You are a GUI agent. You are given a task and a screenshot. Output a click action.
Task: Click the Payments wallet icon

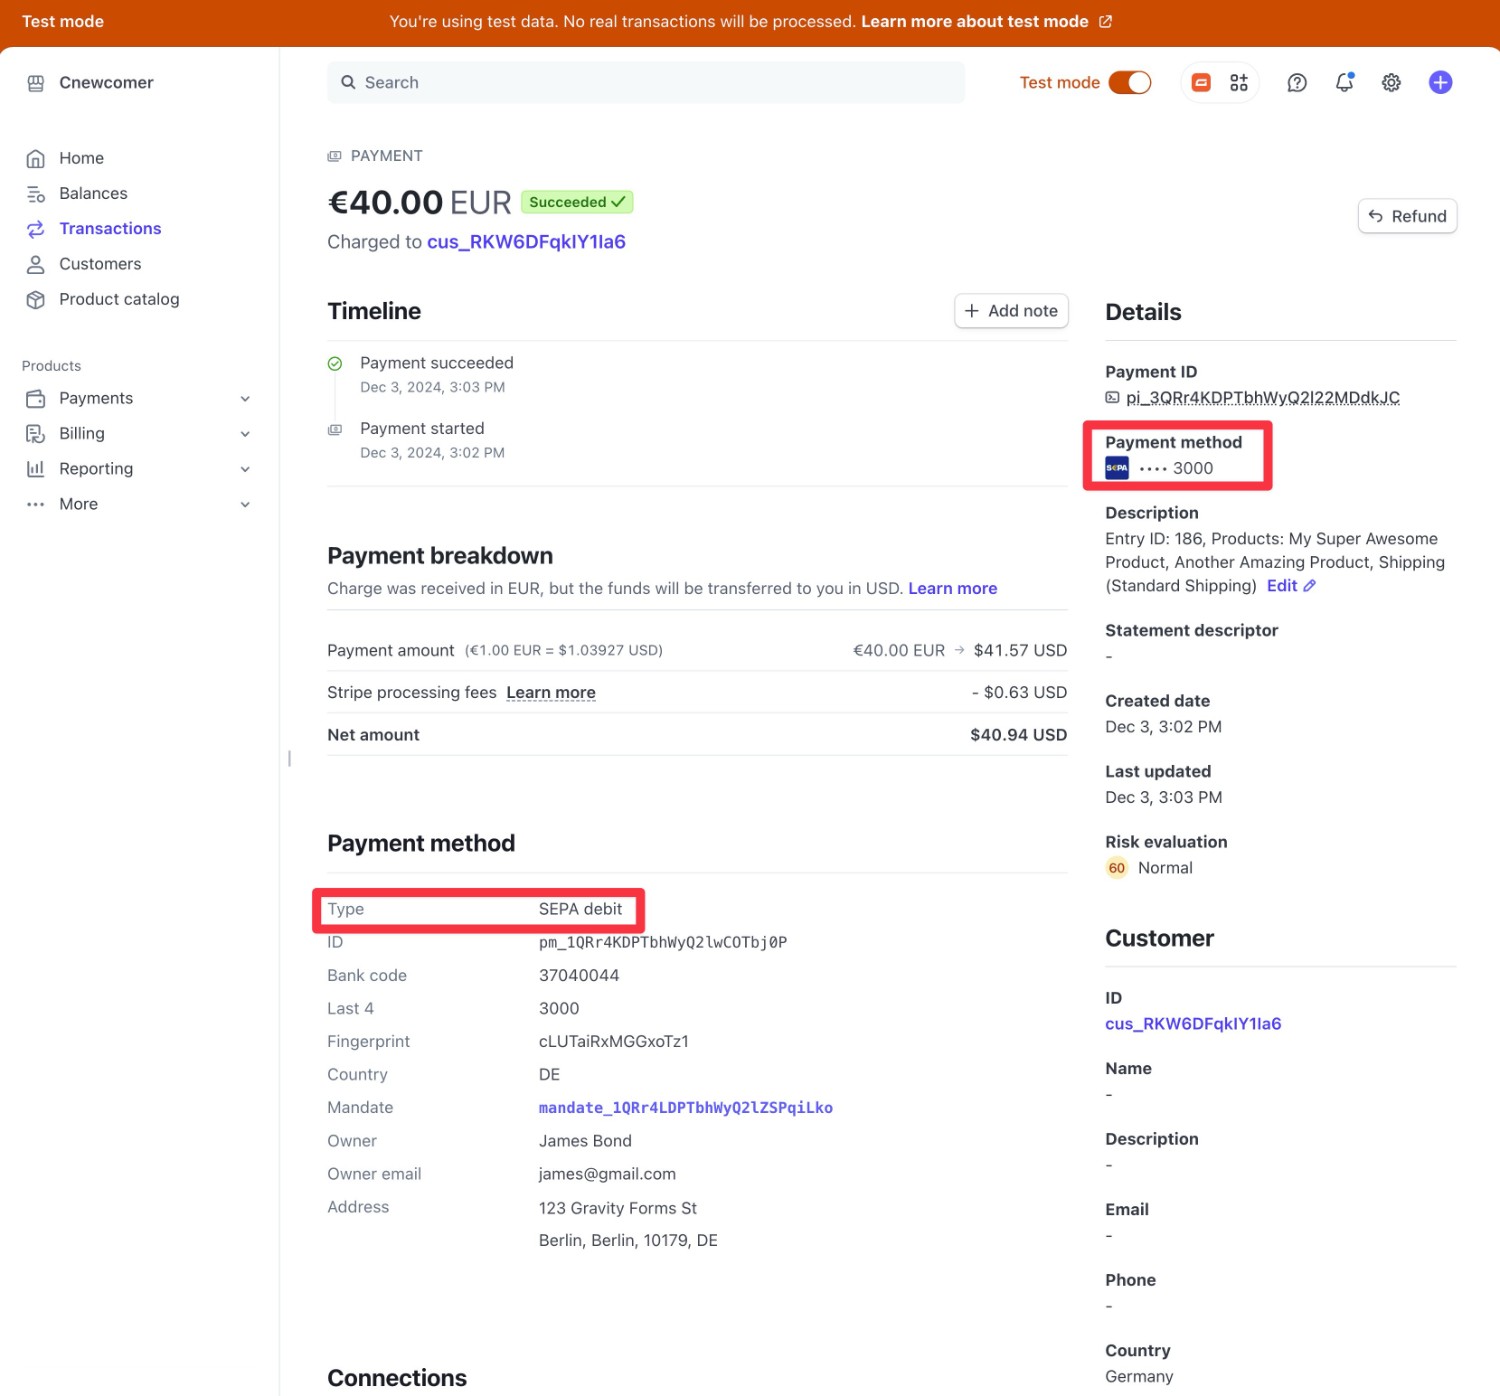click(x=36, y=398)
